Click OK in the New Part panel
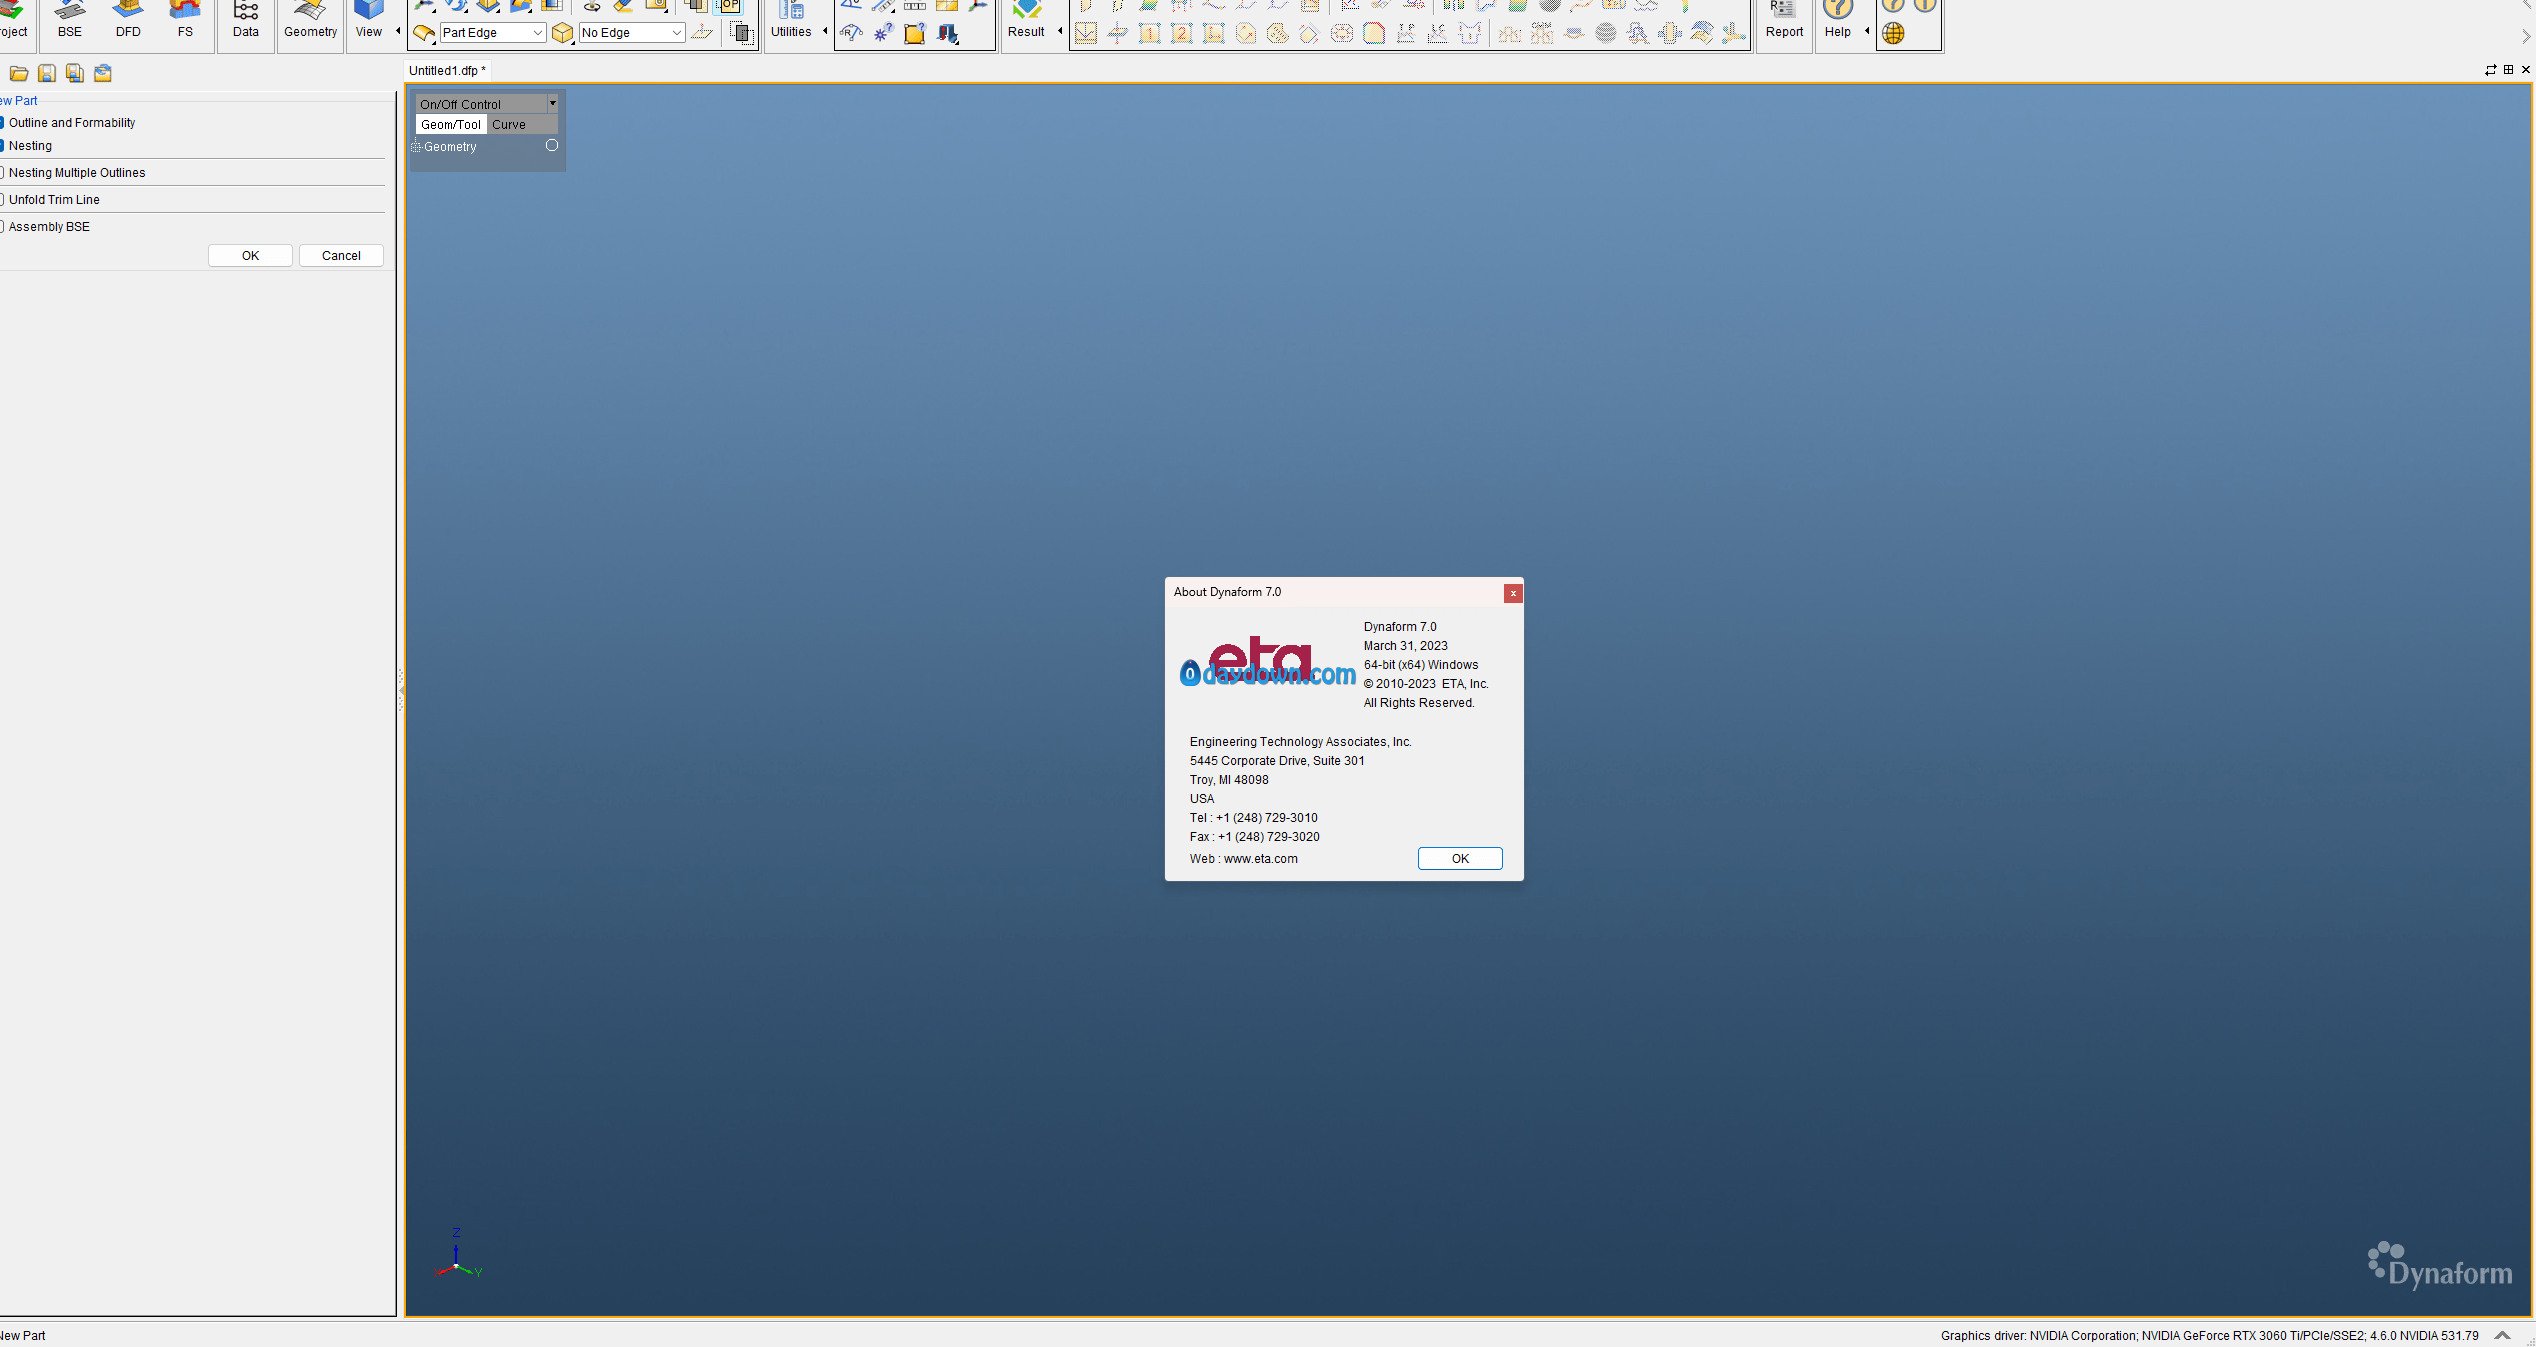This screenshot has height=1347, width=2536. (x=251, y=256)
